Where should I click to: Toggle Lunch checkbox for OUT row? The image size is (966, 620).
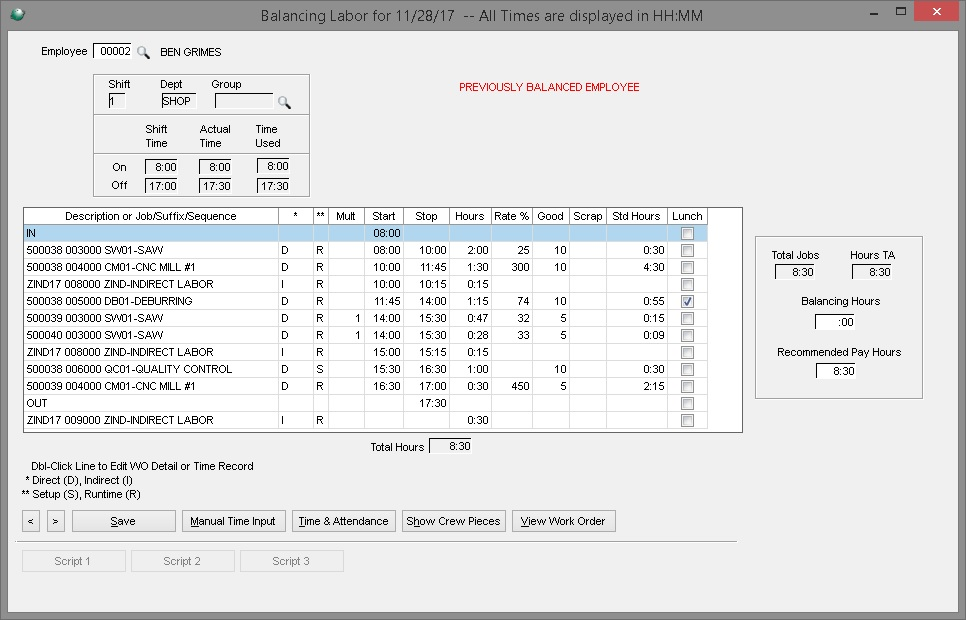[x=688, y=403]
